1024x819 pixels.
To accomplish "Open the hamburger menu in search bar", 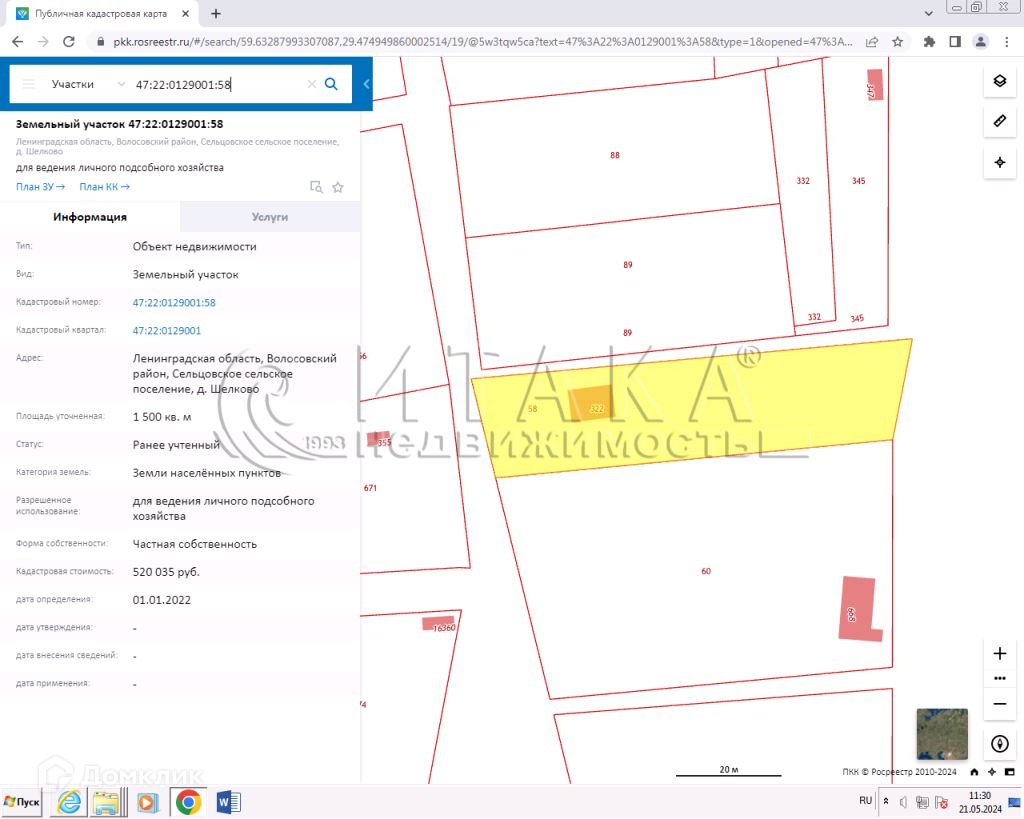I will point(29,85).
